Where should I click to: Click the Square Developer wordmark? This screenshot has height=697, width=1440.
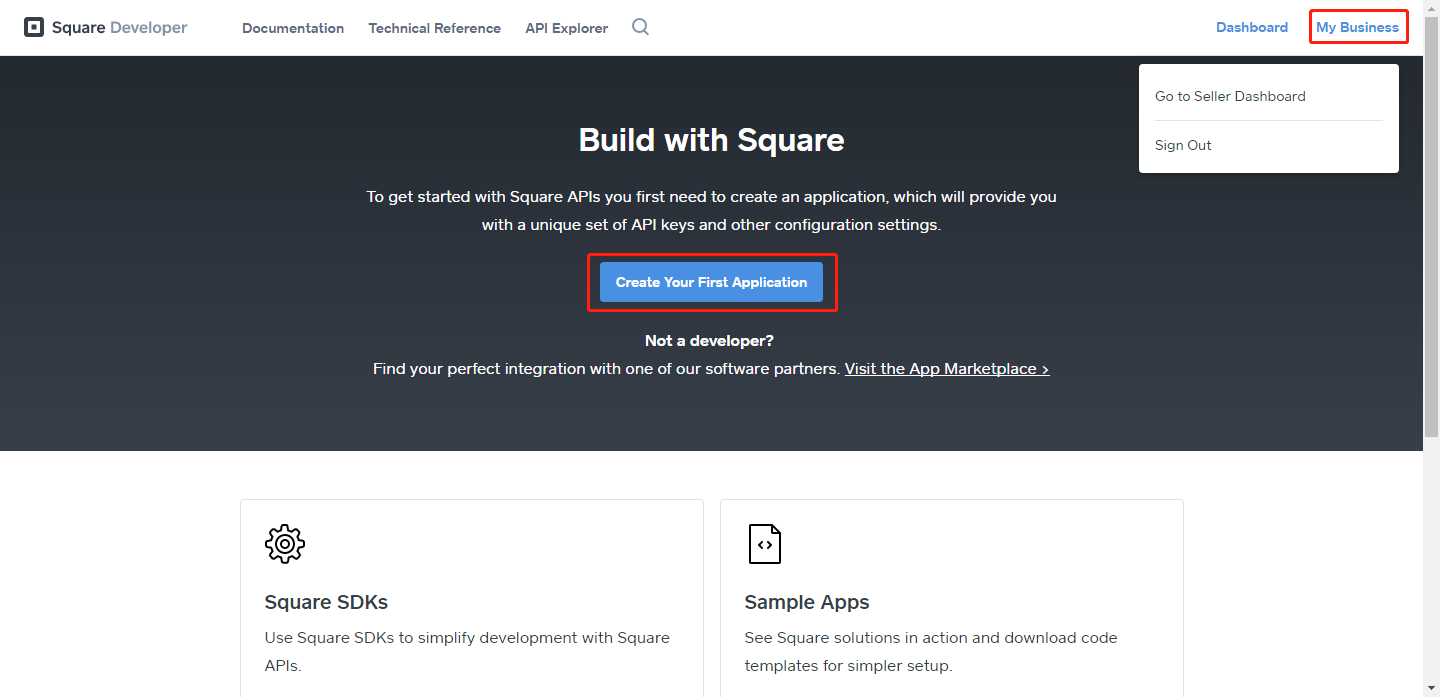pos(120,27)
